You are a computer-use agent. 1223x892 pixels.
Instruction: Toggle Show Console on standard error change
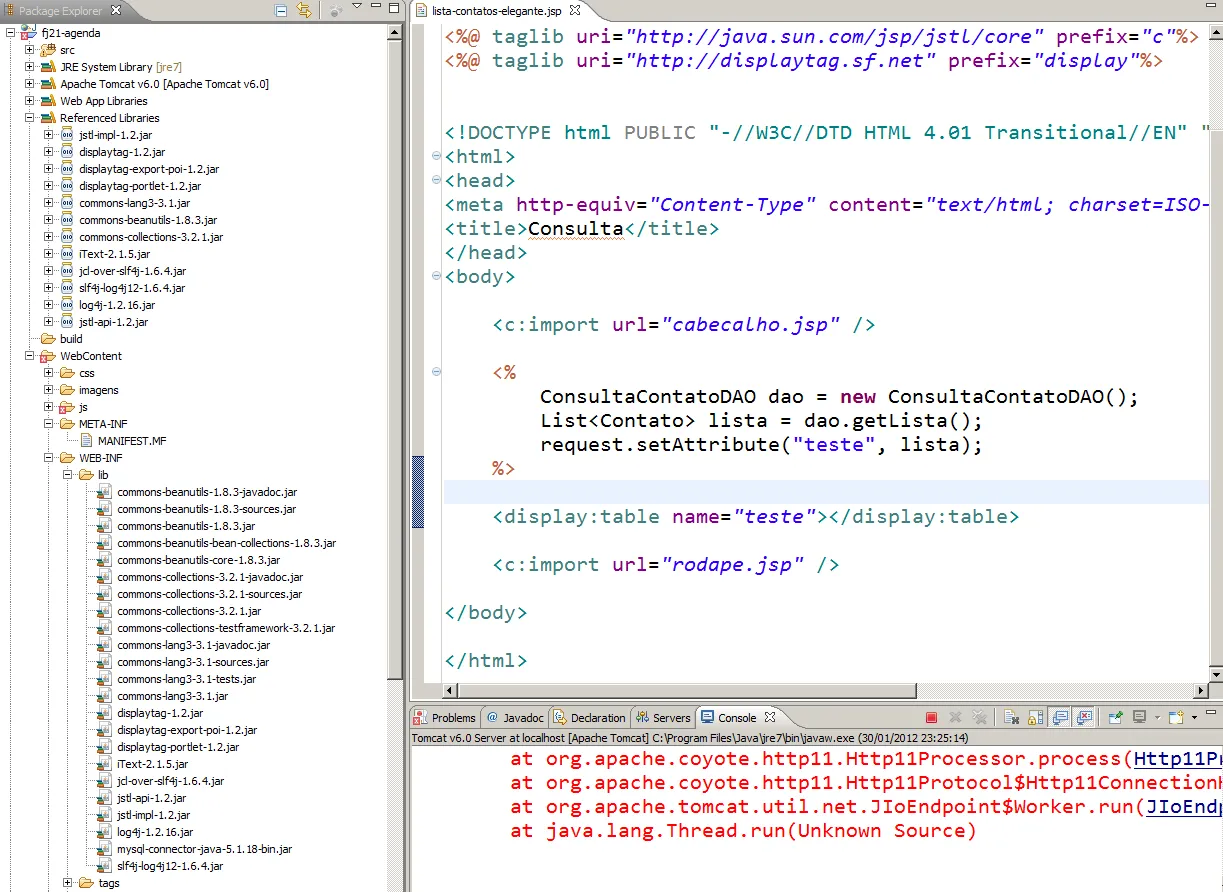click(1083, 717)
